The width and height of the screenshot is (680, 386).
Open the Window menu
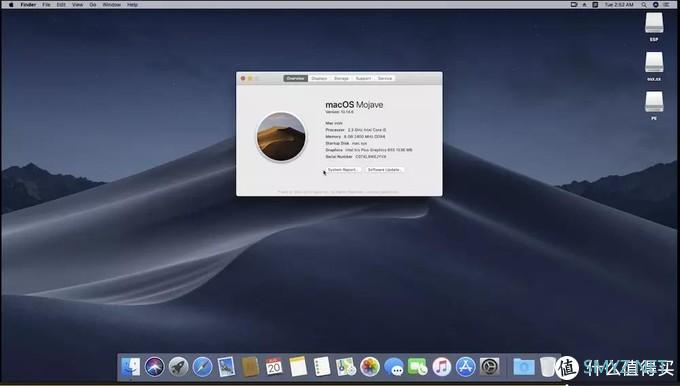(111, 5)
